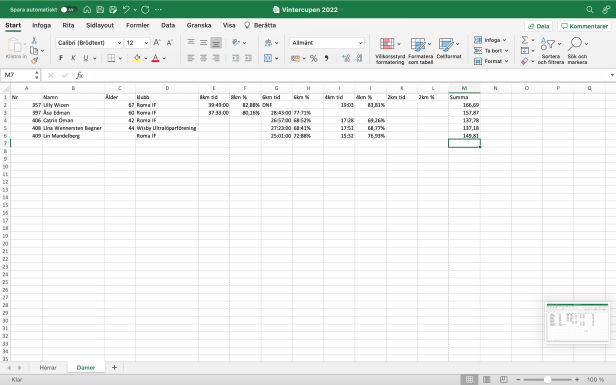Select the Italic (K) formatting icon

(73, 58)
